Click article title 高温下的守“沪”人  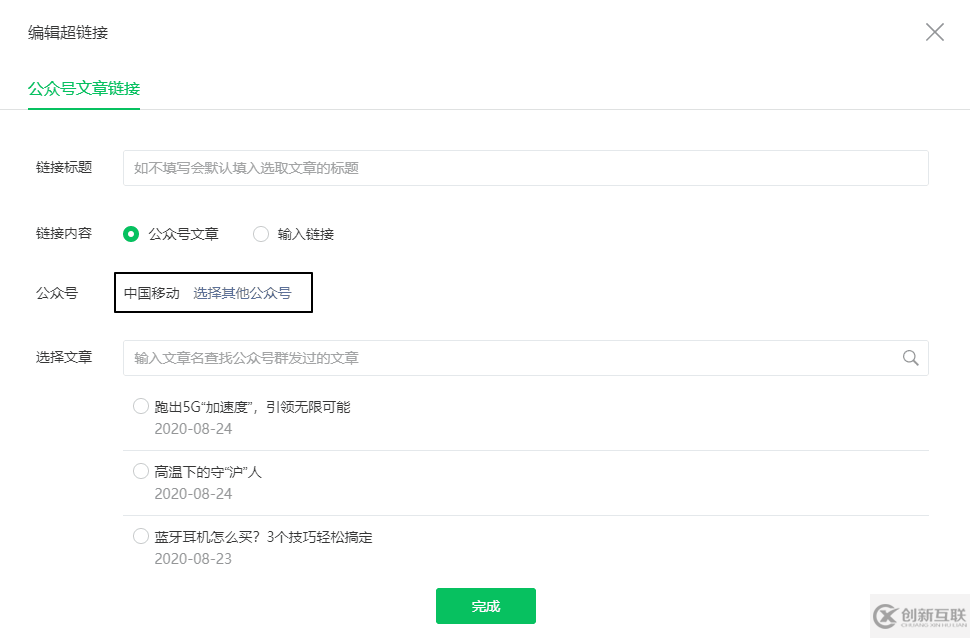pos(208,472)
